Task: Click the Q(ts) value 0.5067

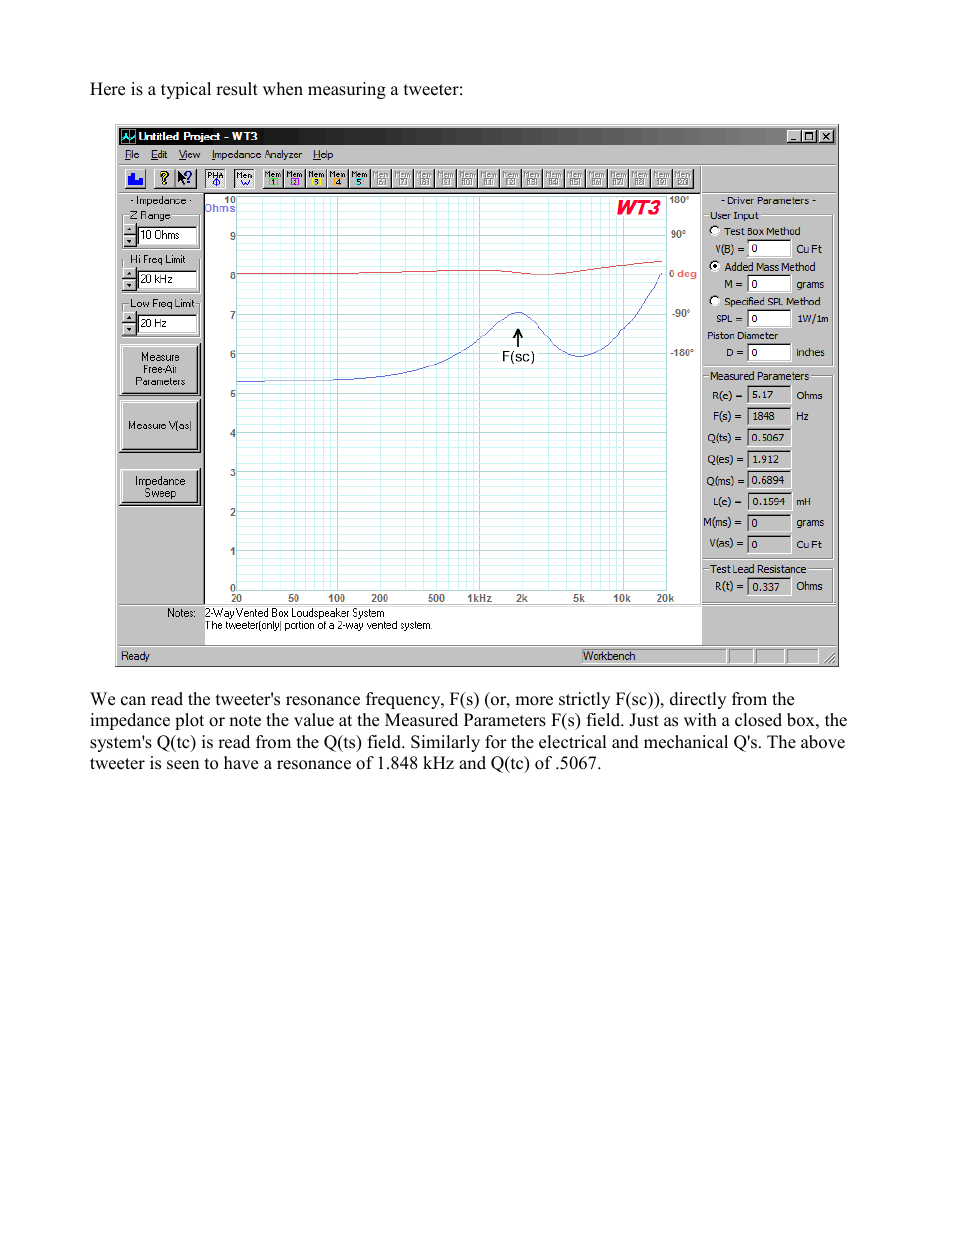Action: (769, 438)
